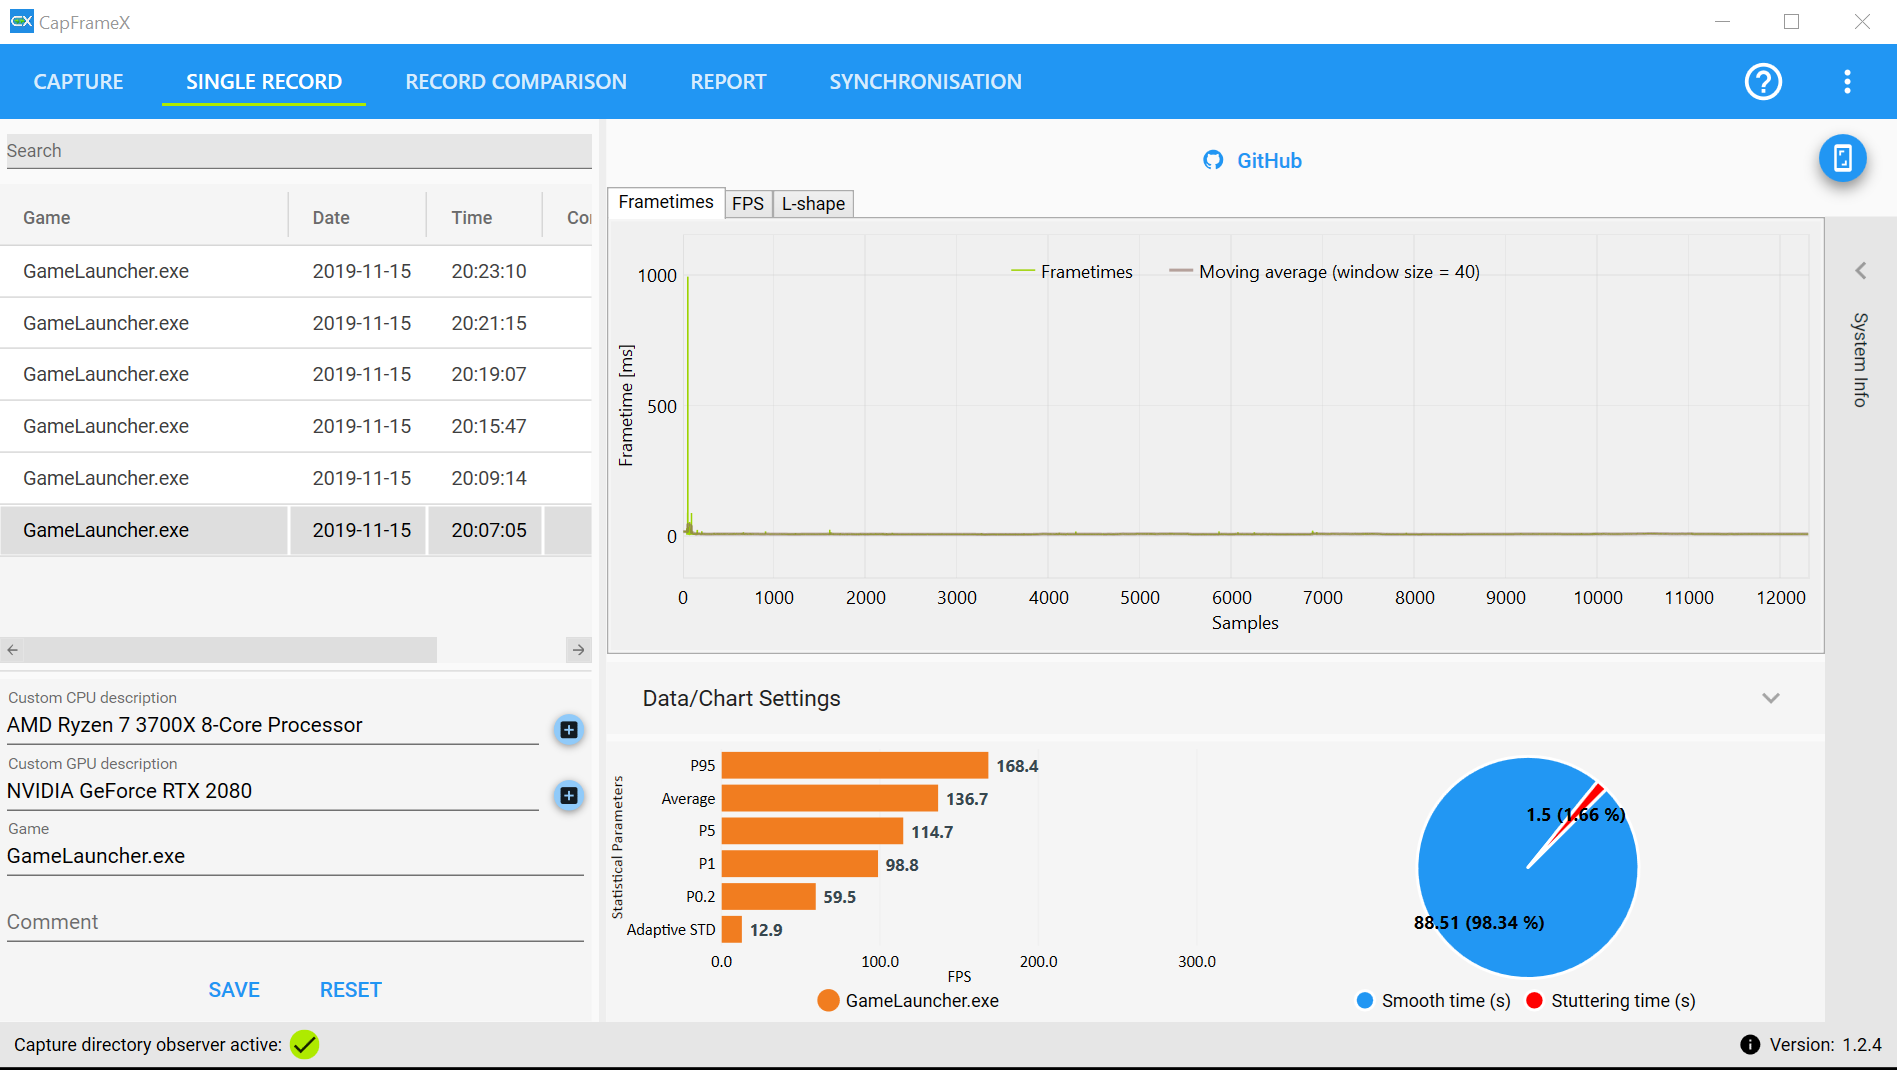Image resolution: width=1897 pixels, height=1070 pixels.
Task: Click the record list scroll left arrow
Action: click(12, 650)
